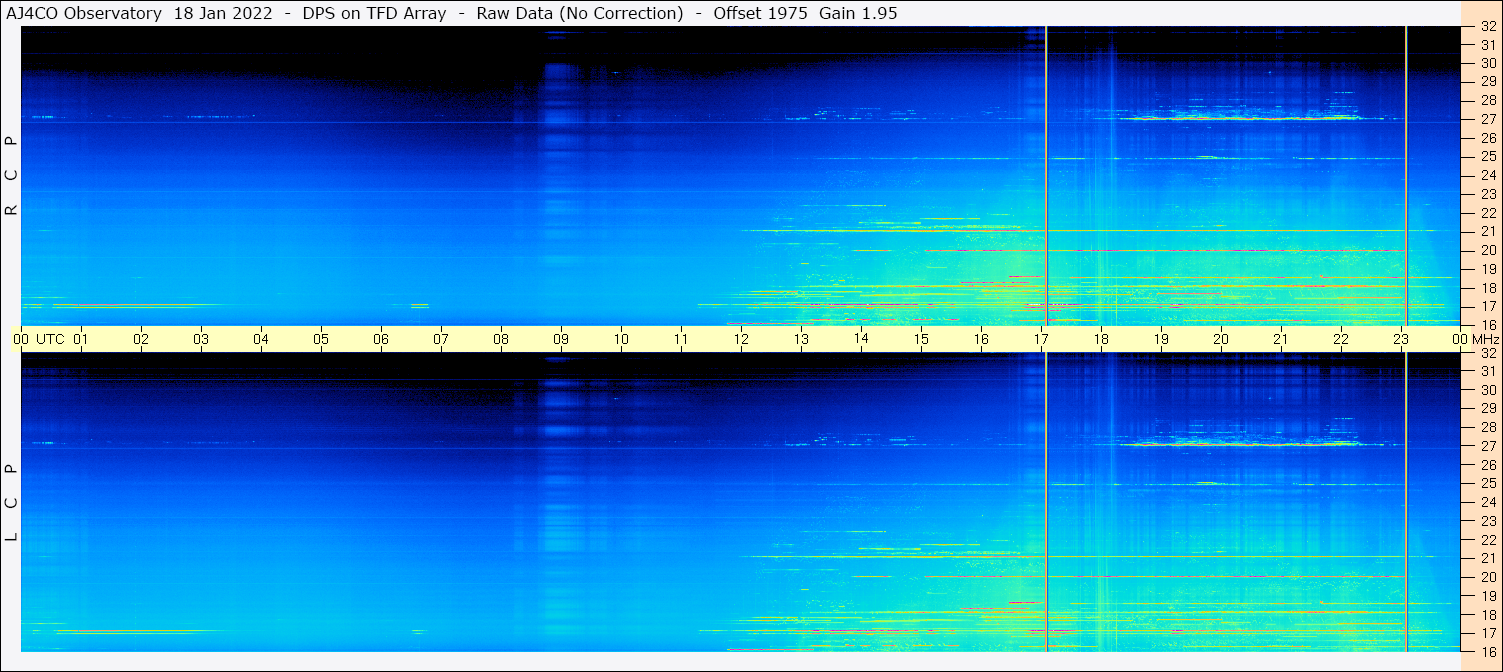Click hour label '15' on the time axis
This screenshot has width=1503, height=672.
(x=921, y=339)
